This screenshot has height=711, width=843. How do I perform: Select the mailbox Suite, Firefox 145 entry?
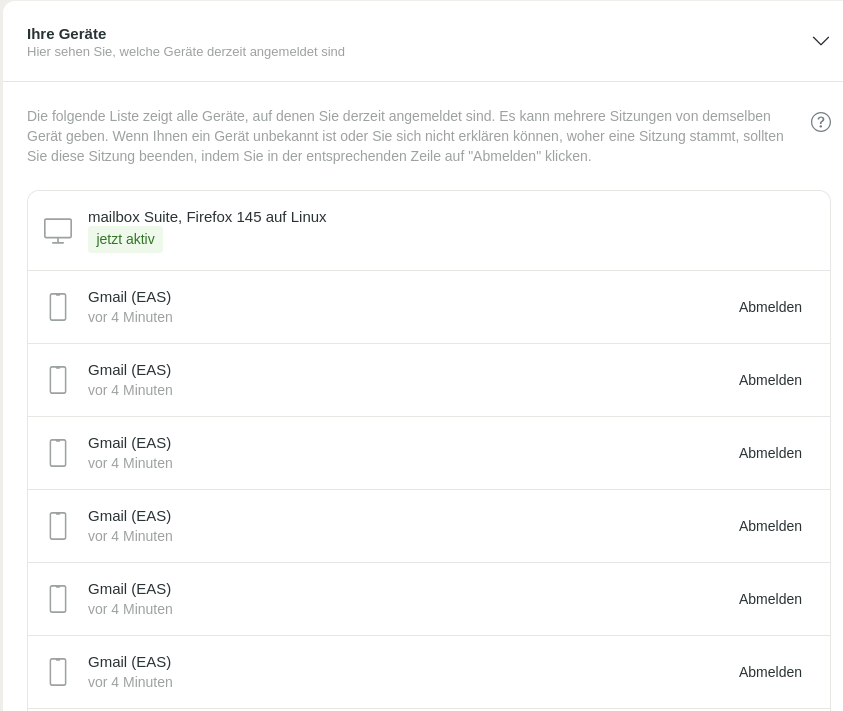207,217
